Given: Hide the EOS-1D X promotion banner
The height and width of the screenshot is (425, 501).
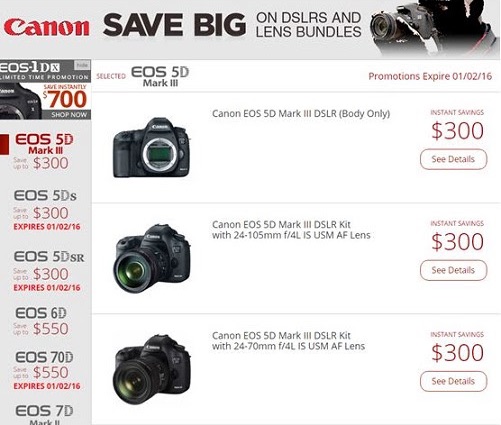Looking at the screenshot, I should click(82, 65).
